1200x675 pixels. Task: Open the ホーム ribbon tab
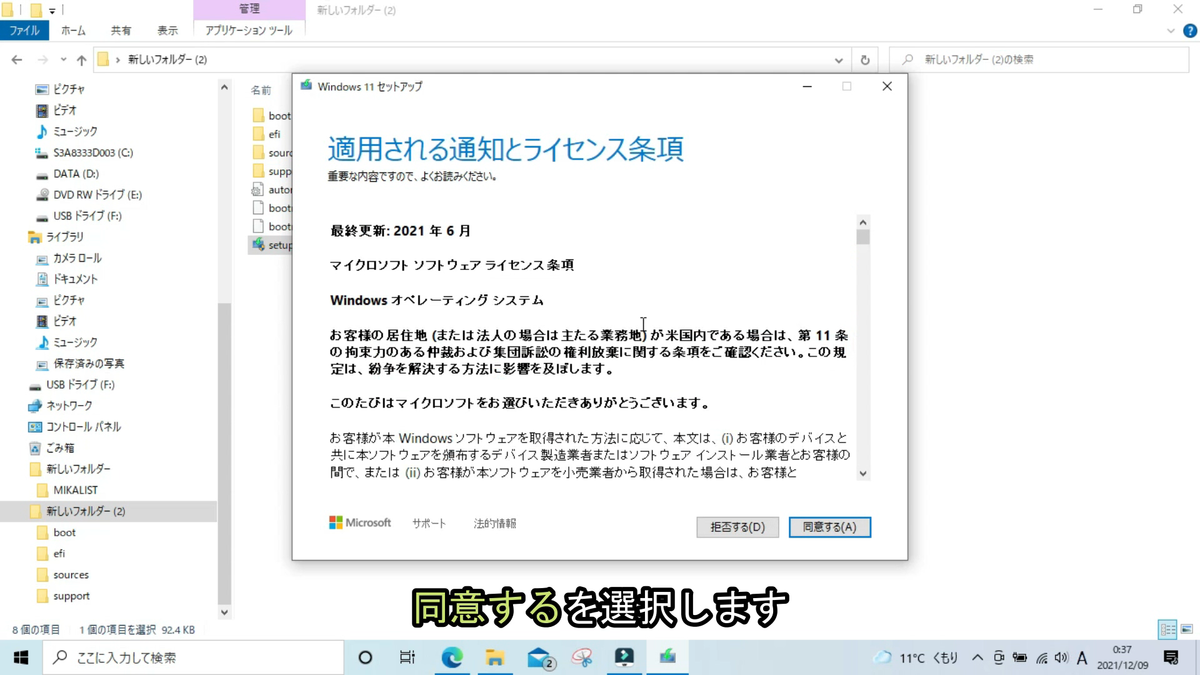(73, 31)
